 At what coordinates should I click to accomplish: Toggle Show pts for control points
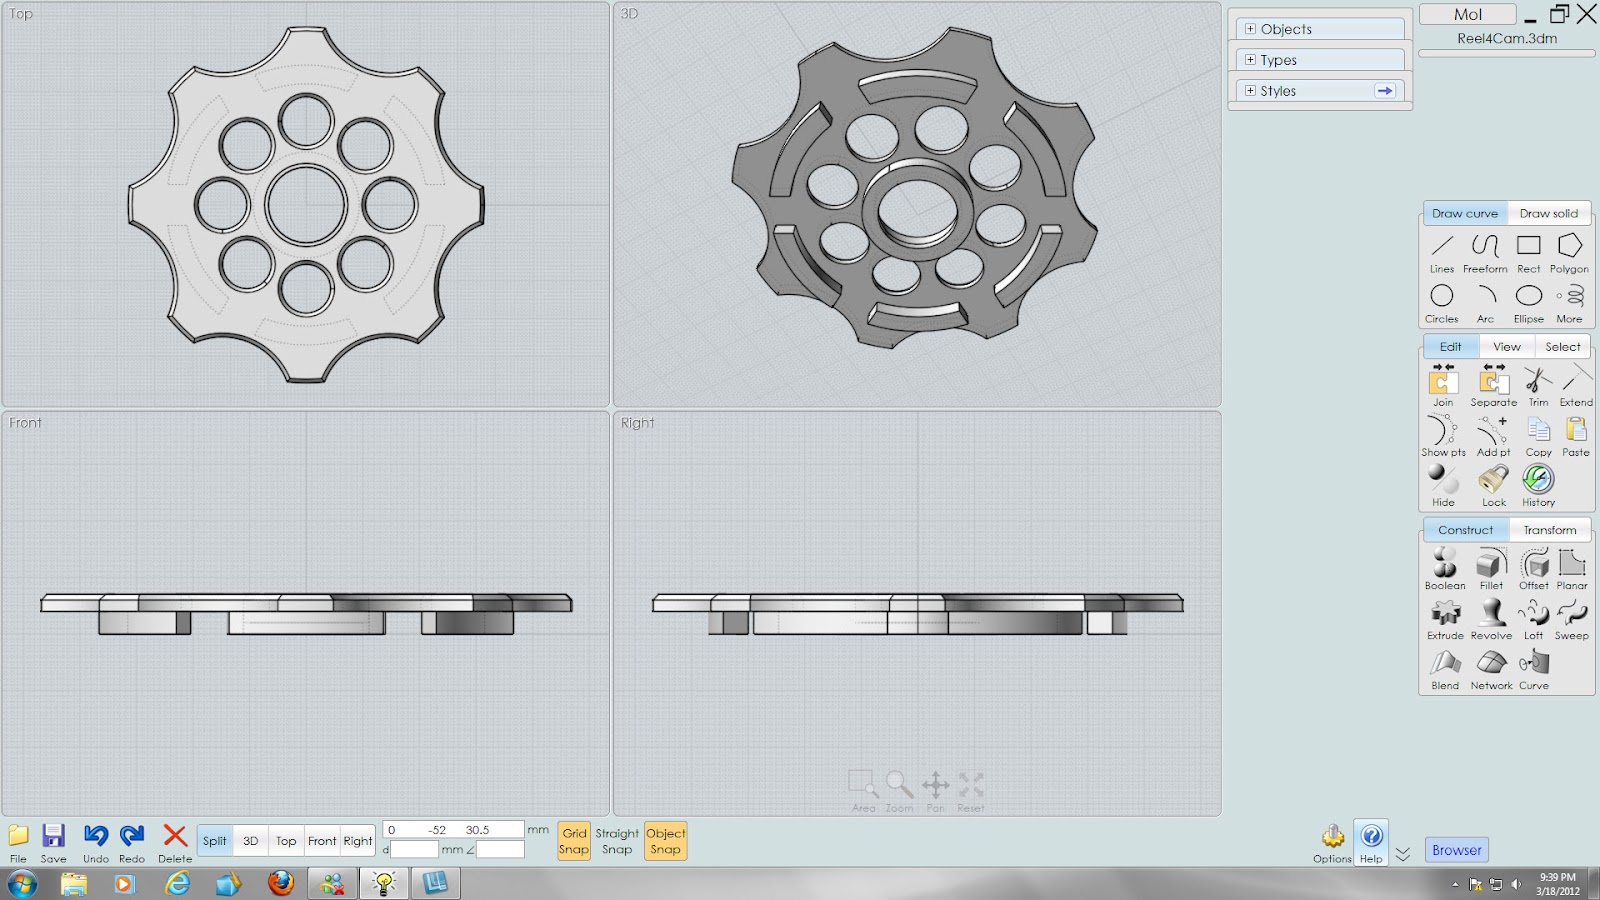click(1443, 436)
